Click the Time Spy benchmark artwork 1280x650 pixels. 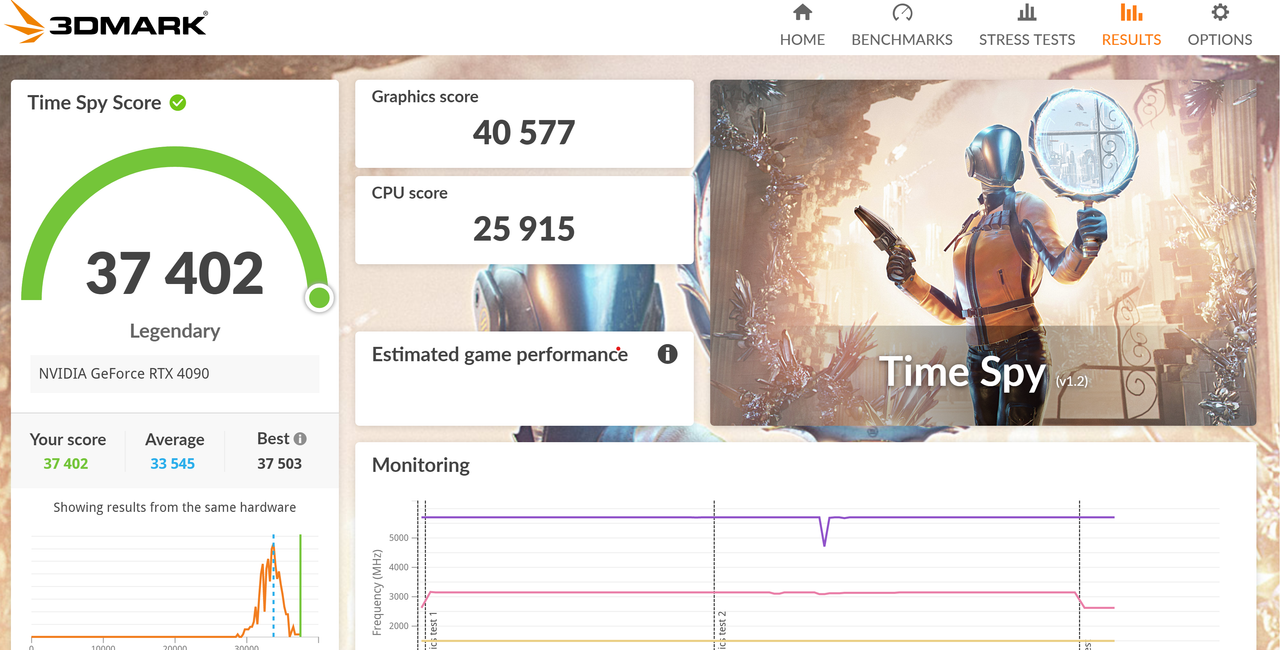tap(983, 253)
